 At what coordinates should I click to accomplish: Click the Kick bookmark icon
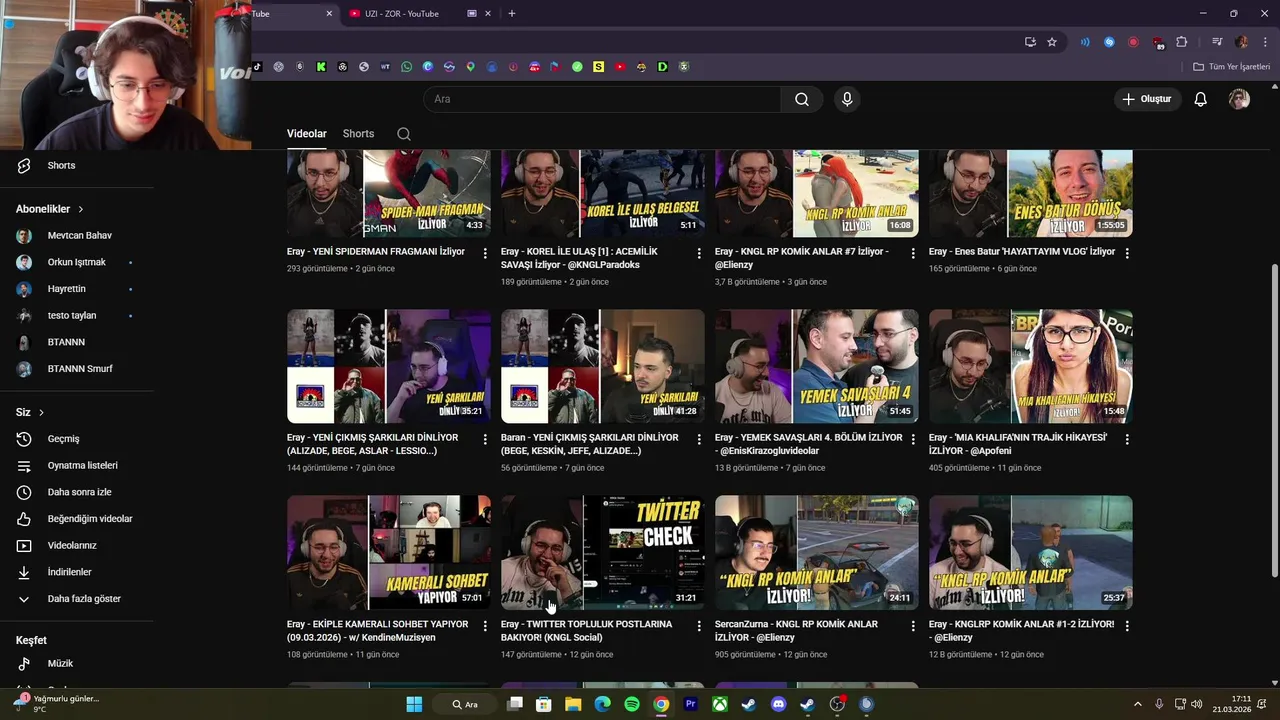pos(321,67)
